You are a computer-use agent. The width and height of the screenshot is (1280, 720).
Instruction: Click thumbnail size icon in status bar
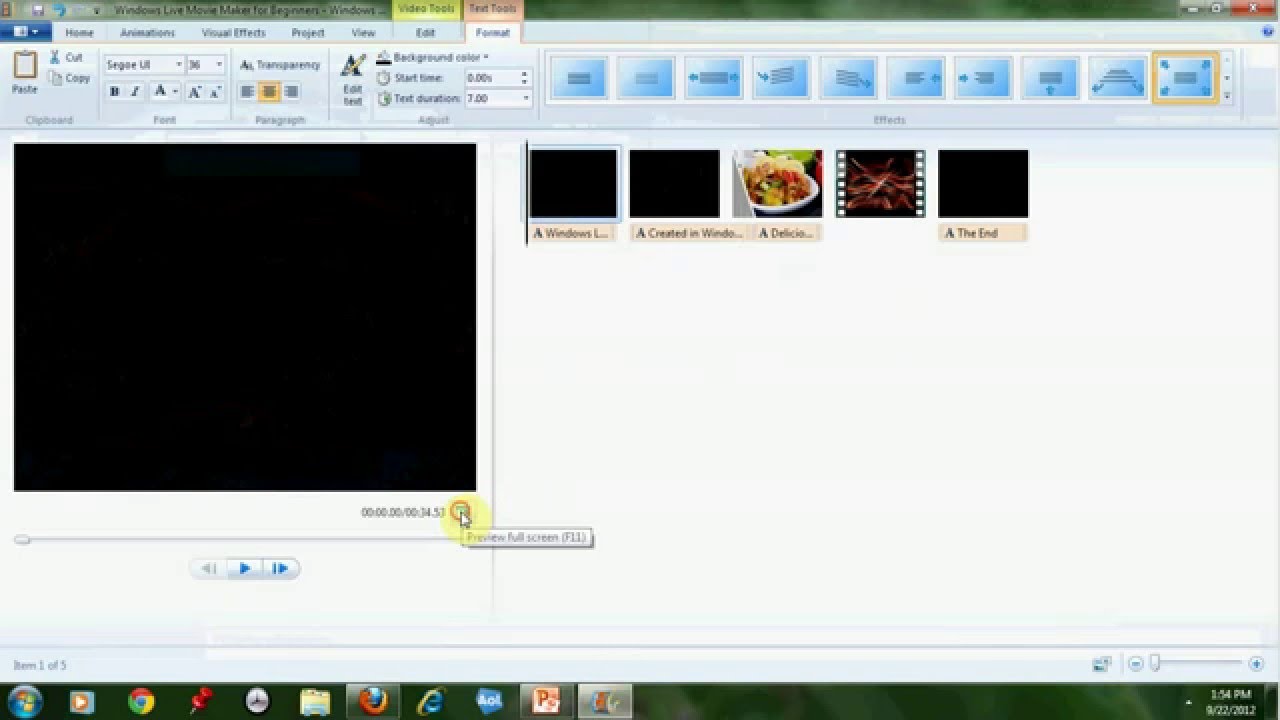[x=1101, y=664]
